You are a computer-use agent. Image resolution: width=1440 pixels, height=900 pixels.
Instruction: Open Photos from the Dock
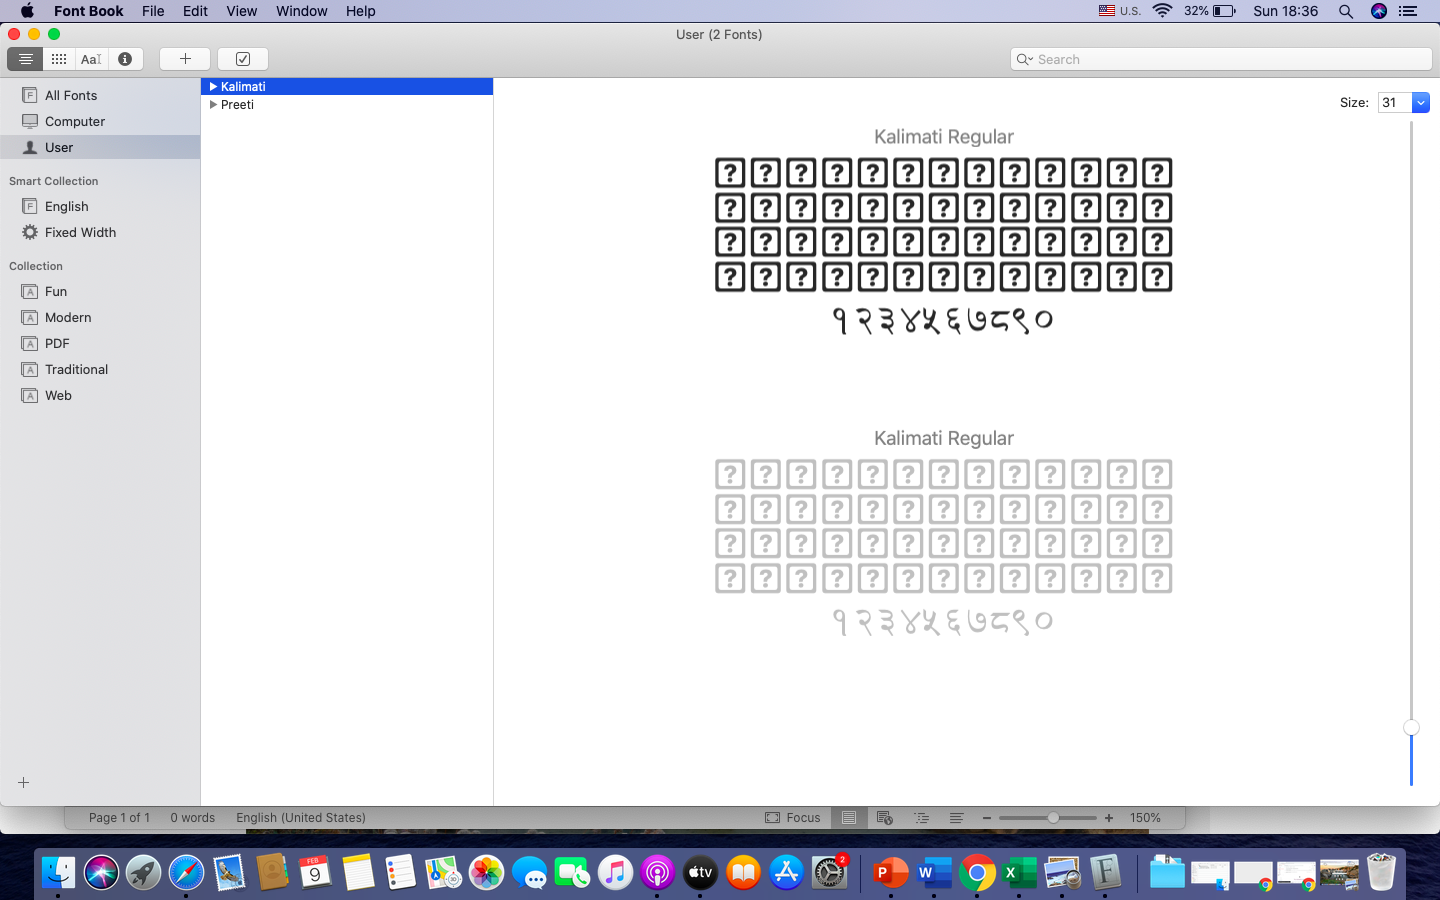coord(487,872)
